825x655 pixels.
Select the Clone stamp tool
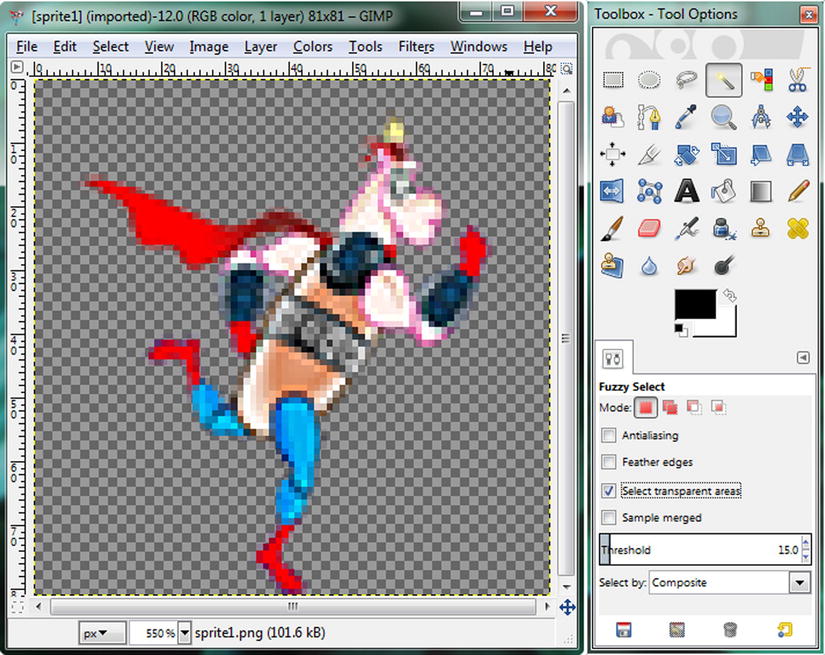[761, 228]
